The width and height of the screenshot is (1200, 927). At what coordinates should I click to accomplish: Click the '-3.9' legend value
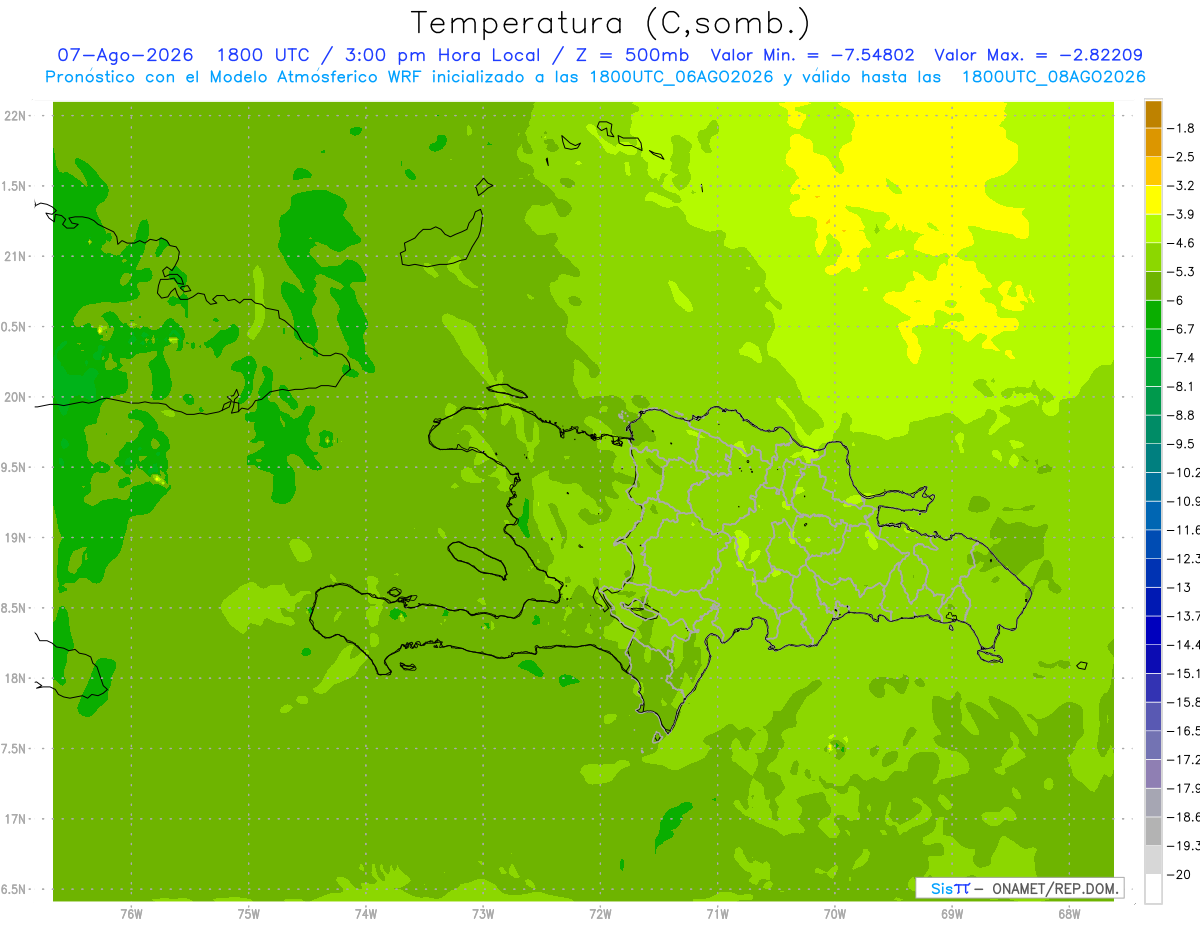tap(1182, 214)
